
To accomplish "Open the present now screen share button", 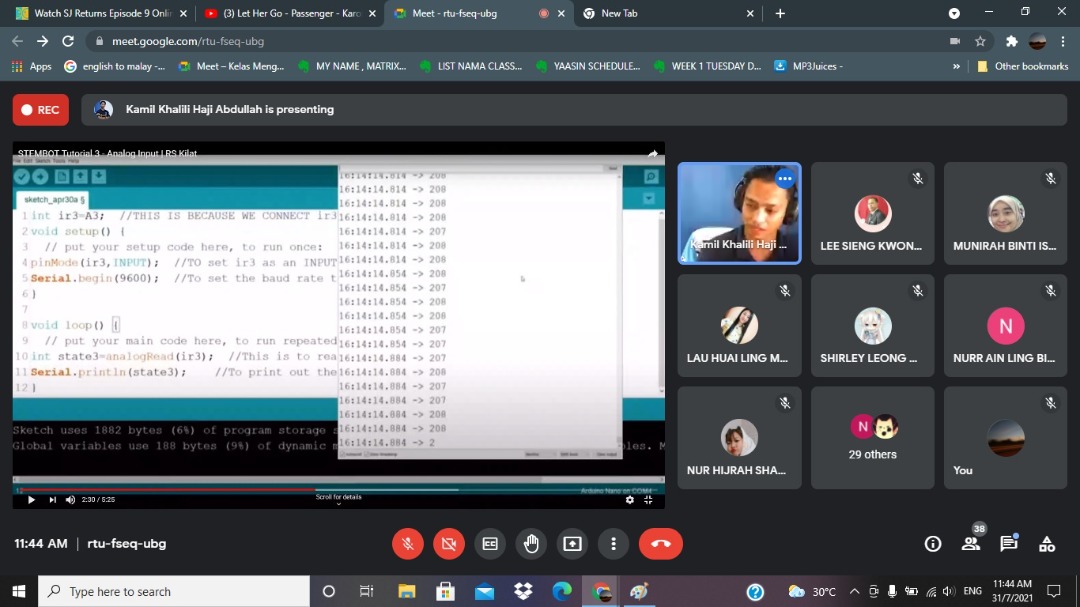I will (x=572, y=544).
